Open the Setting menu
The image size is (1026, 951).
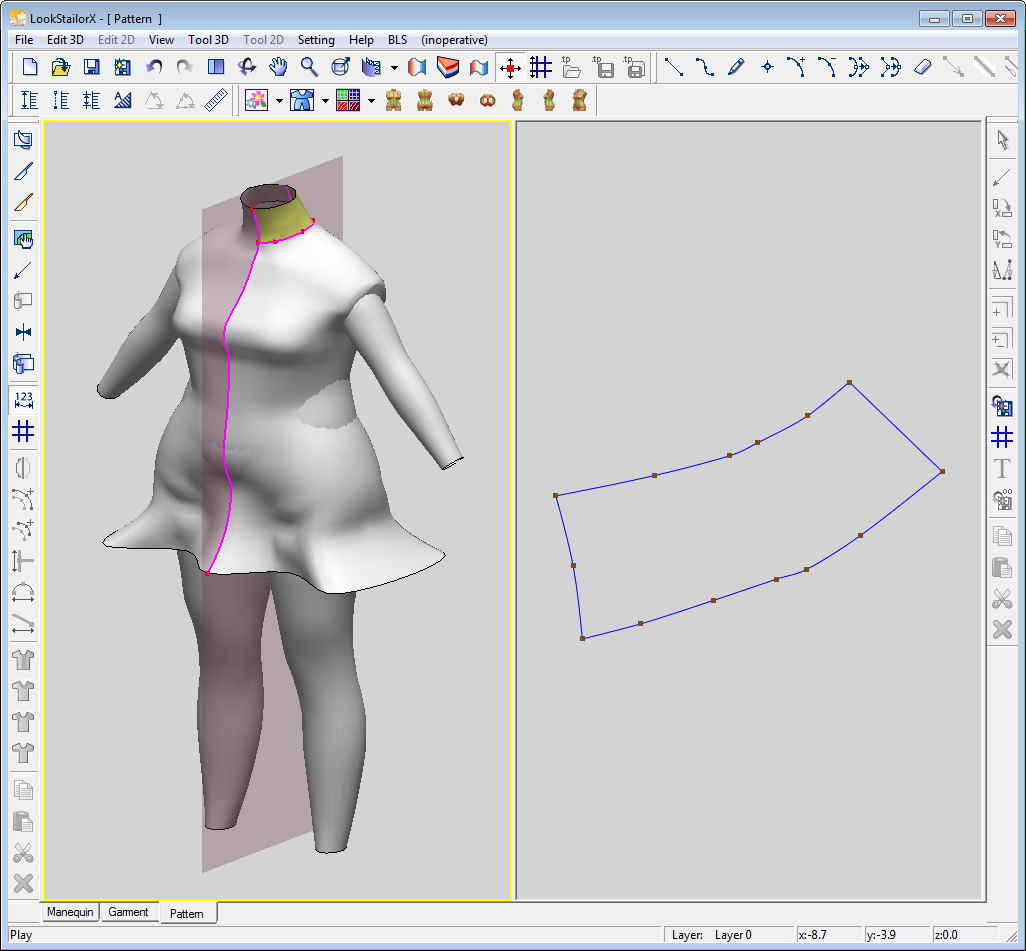316,40
